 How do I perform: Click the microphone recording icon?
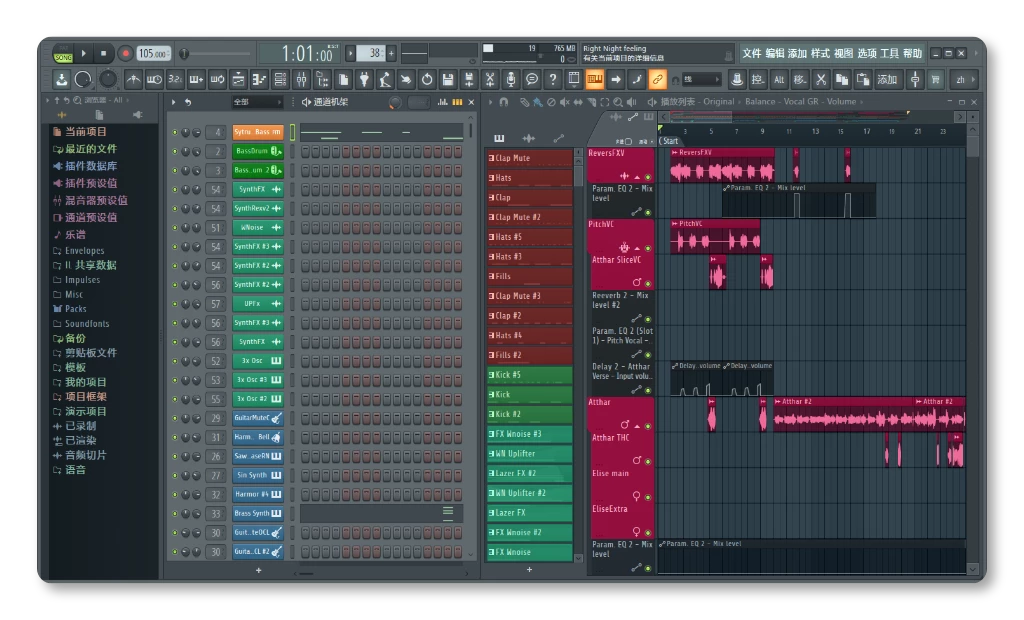(511, 80)
